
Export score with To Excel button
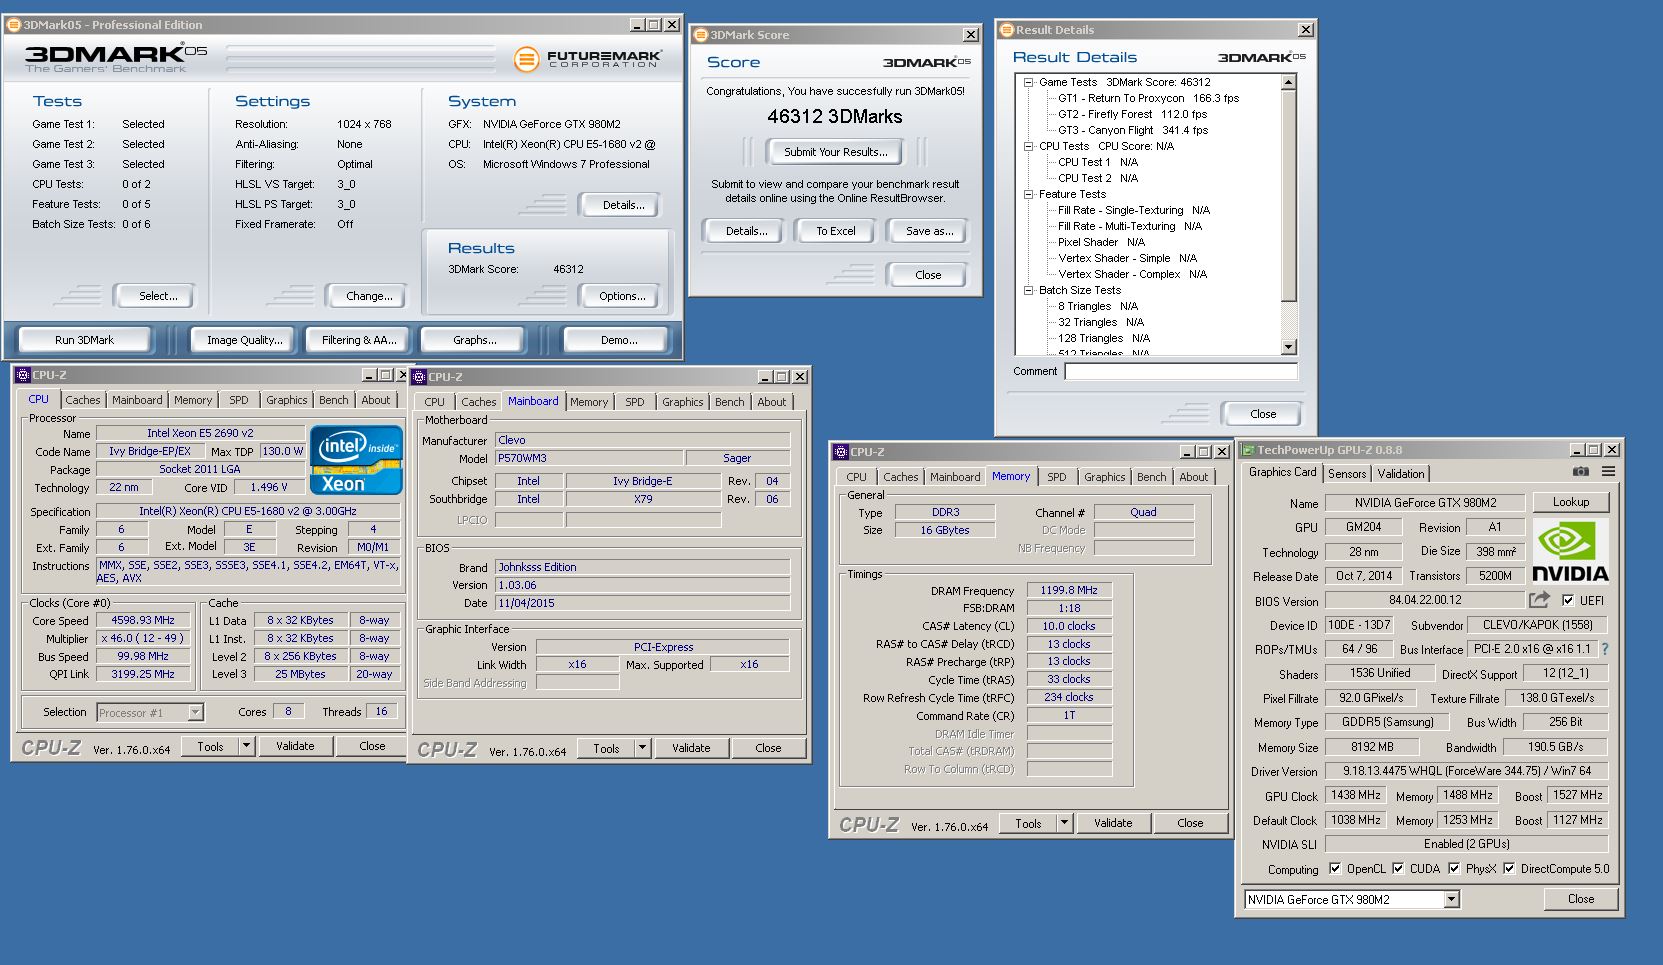point(835,231)
